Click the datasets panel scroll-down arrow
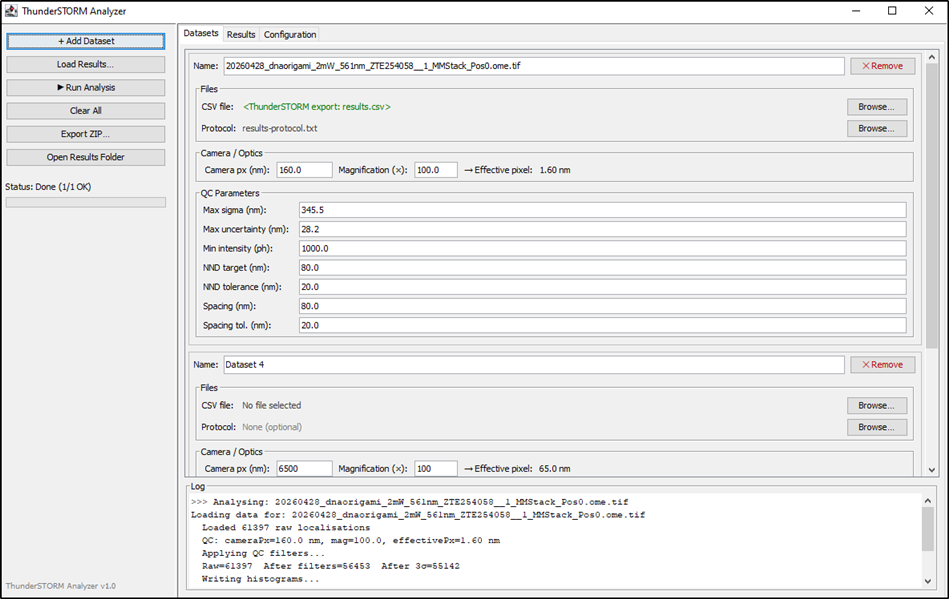 pyautogui.click(x=931, y=470)
